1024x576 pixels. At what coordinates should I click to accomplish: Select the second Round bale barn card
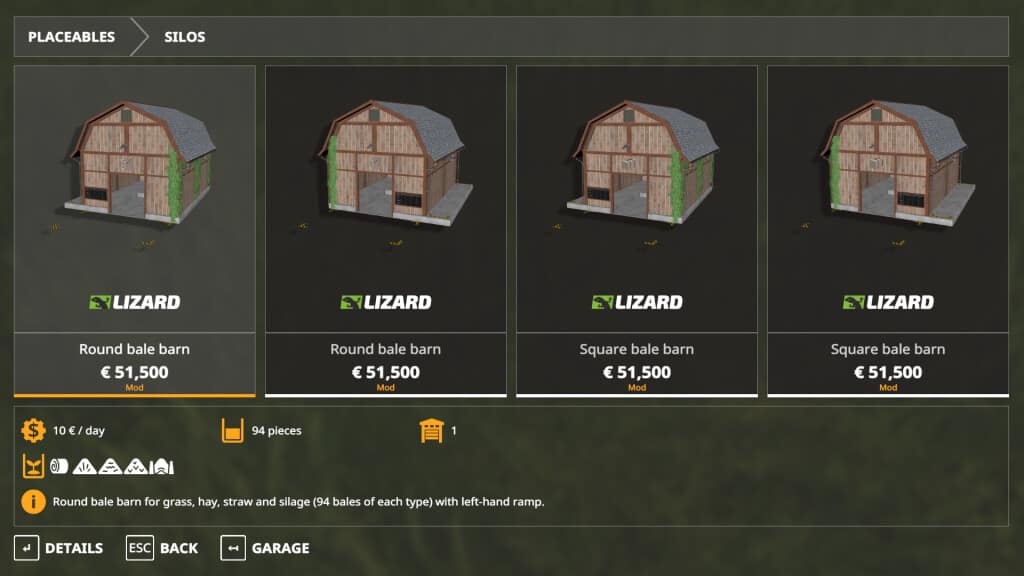pos(386,231)
